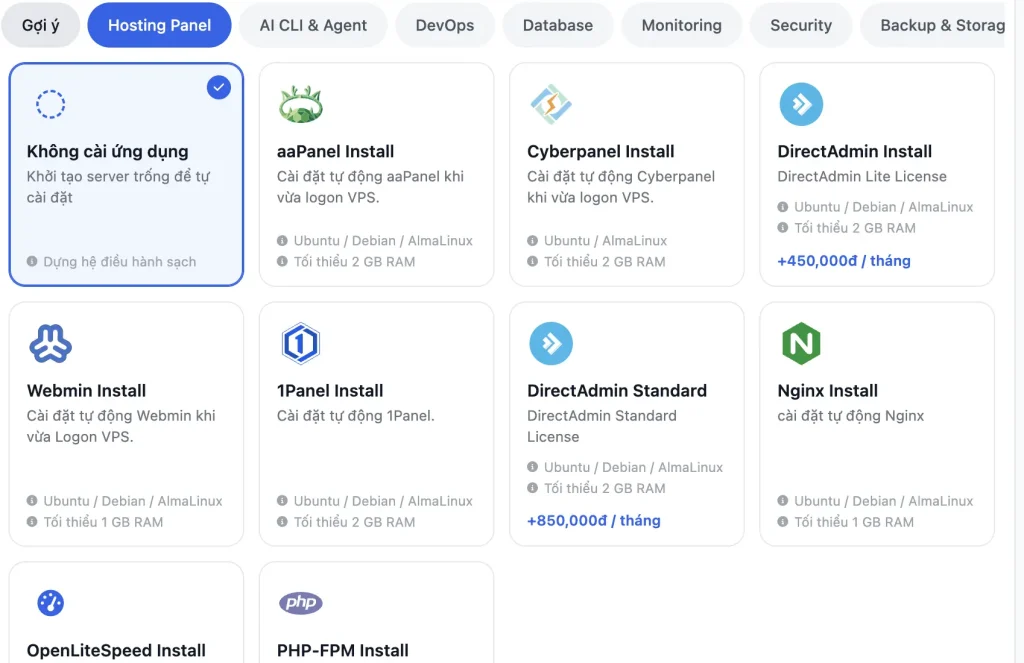Choose the 1Panel Install title
Viewport: 1024px width, 663px height.
(330, 391)
